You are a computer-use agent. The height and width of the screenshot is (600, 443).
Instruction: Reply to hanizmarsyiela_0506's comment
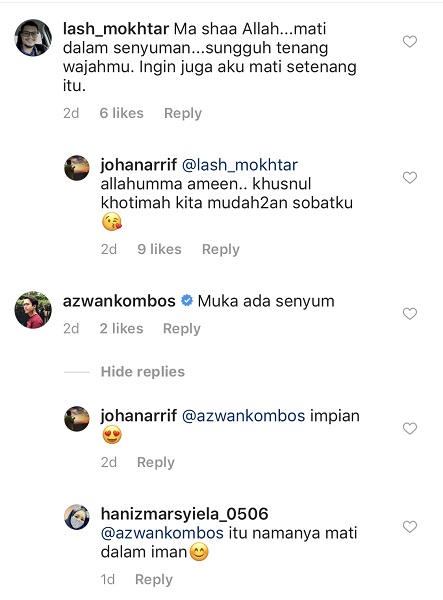click(x=154, y=579)
